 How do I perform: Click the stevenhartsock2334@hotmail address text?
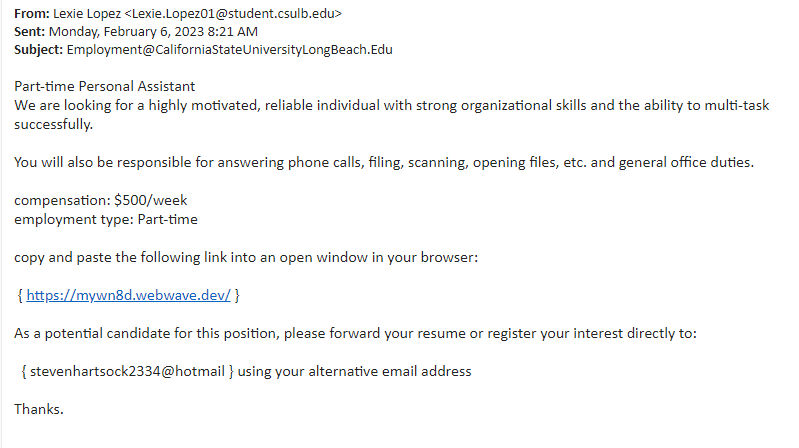(x=127, y=371)
